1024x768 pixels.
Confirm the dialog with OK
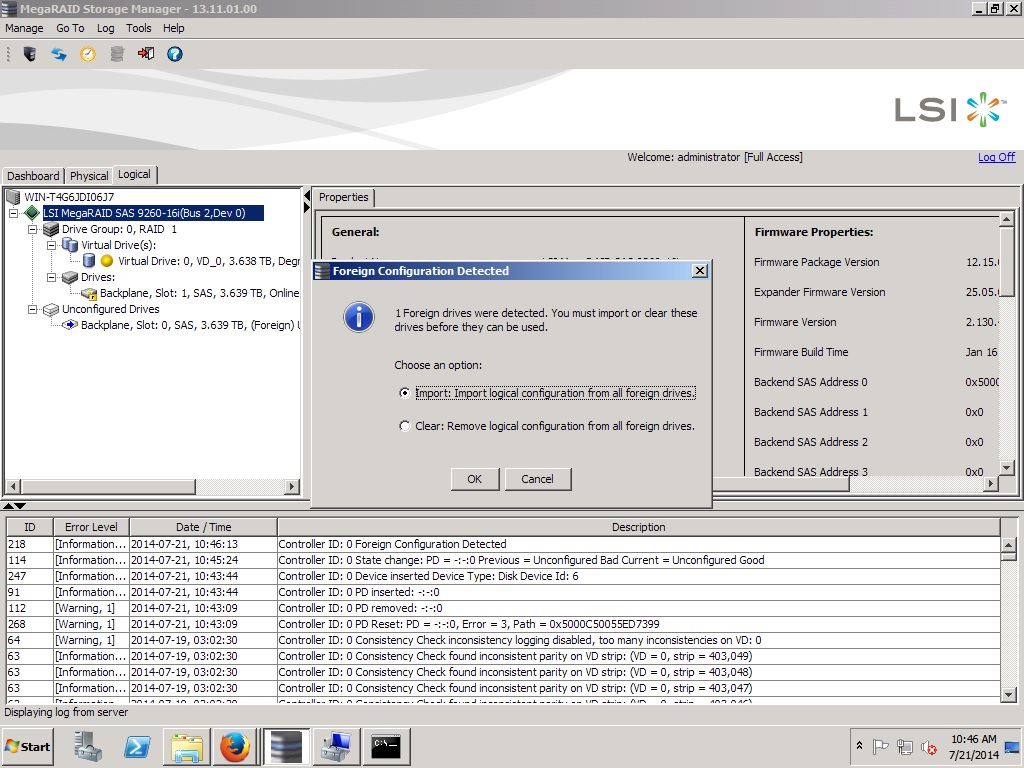(474, 479)
